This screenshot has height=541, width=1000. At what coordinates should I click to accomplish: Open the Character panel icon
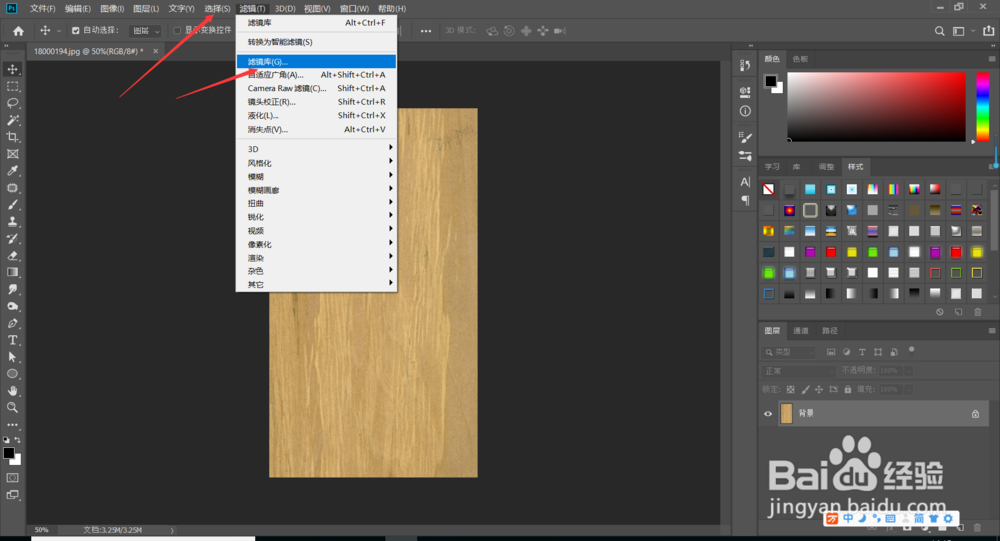pyautogui.click(x=745, y=182)
